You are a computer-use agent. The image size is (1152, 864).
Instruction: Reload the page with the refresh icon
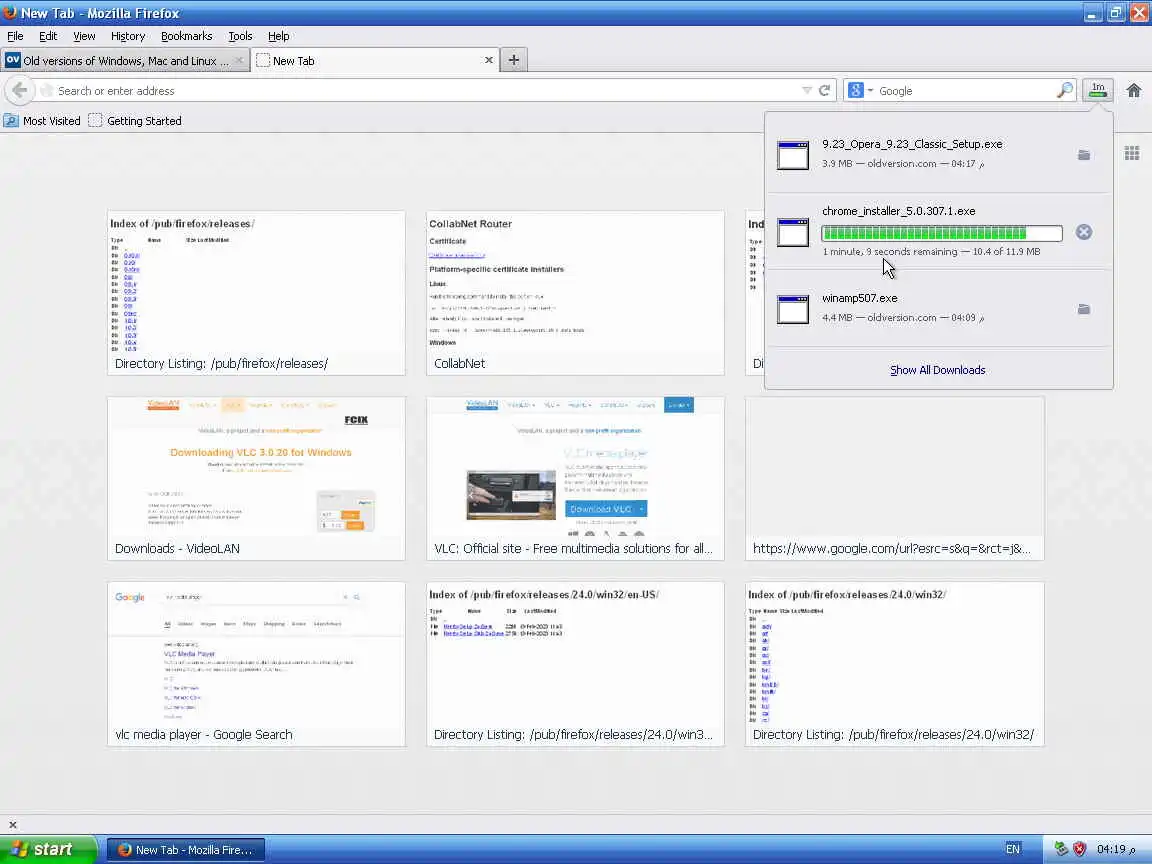[x=824, y=90]
